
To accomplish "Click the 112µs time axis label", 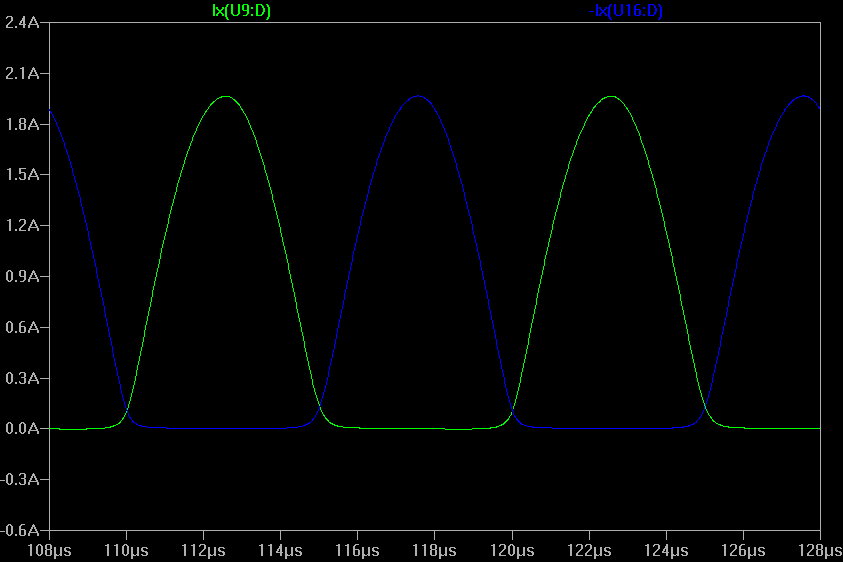I will click(203, 551).
